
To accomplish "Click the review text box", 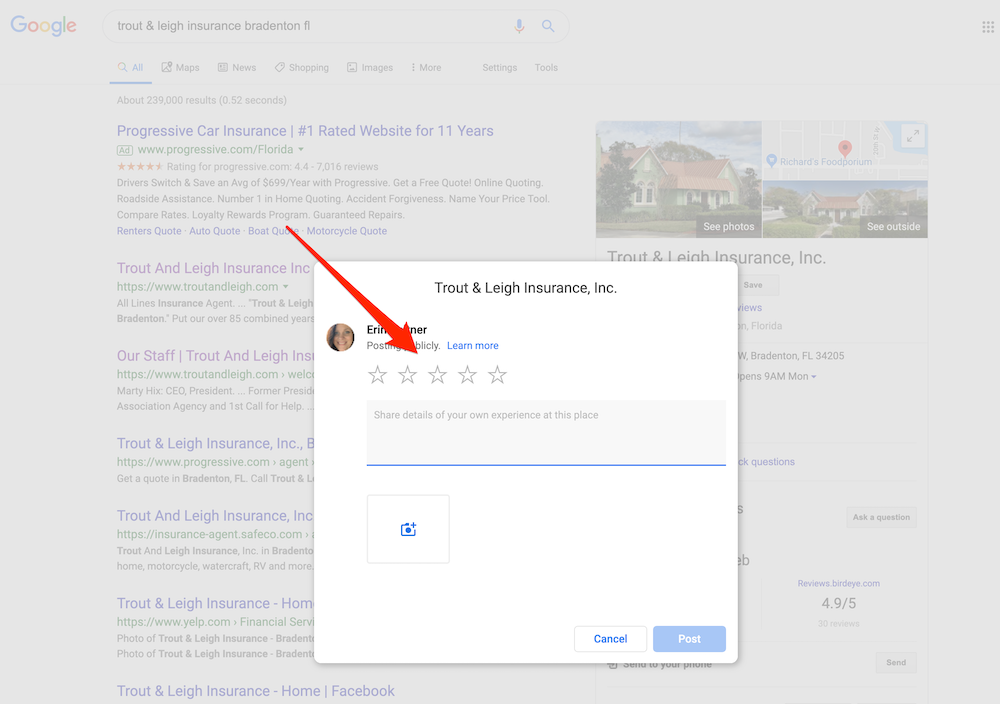I will (546, 433).
